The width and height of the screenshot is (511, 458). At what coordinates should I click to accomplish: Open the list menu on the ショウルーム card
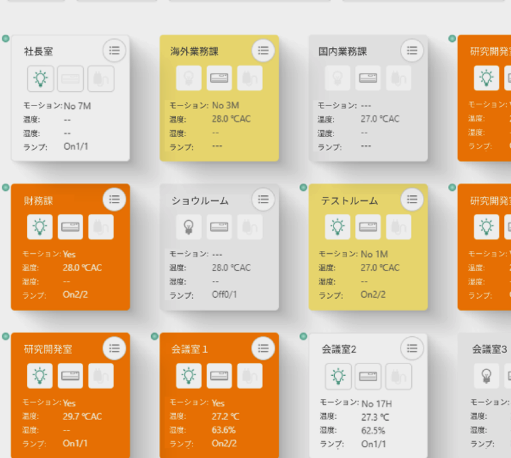263,199
